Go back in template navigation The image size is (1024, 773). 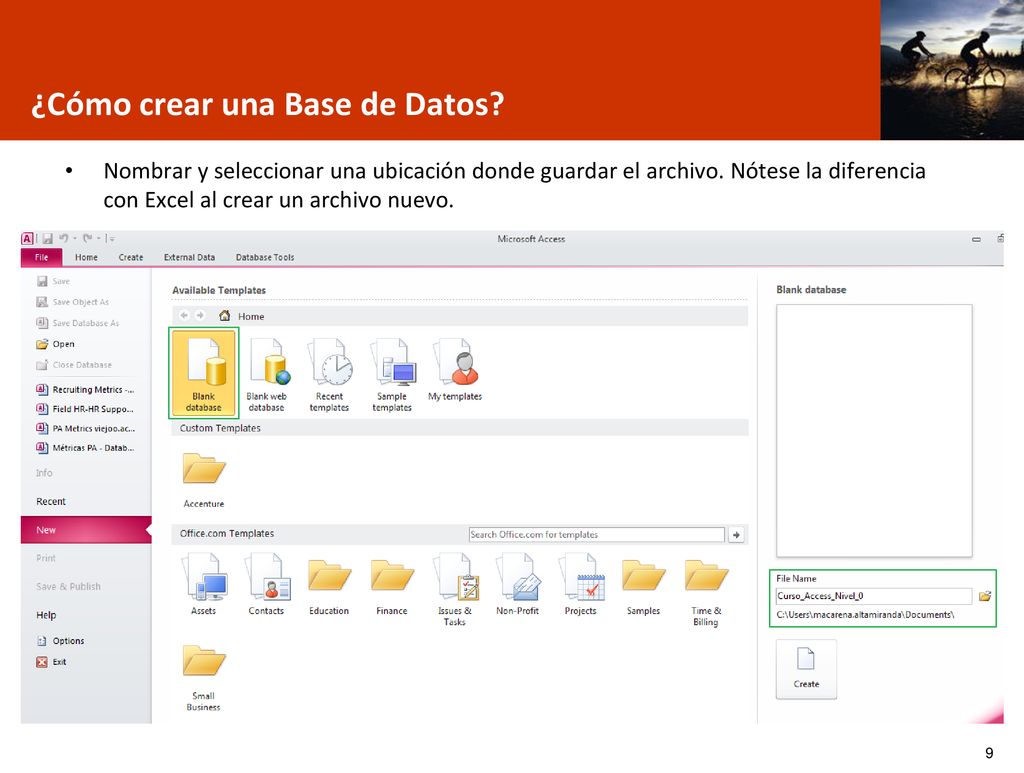(184, 315)
